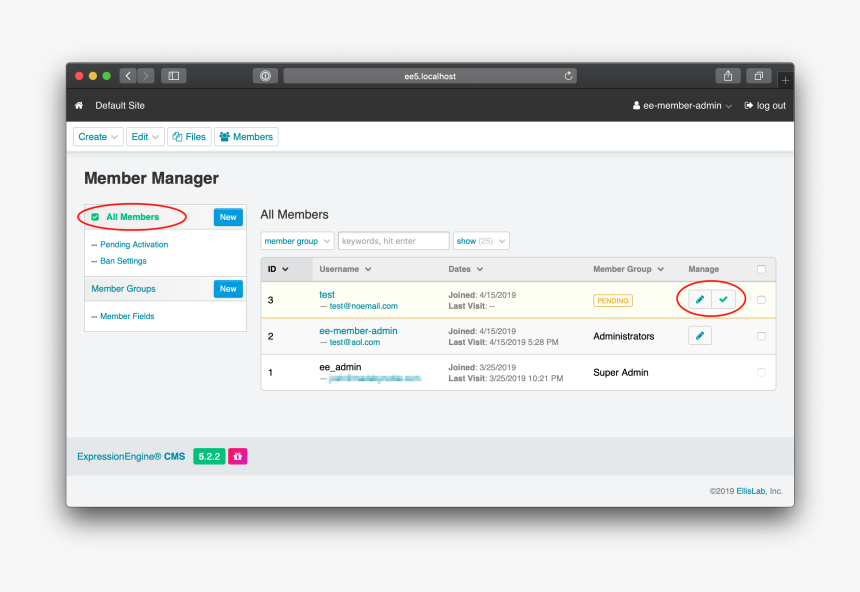Open the EllisLab link in the footer

coord(751,491)
